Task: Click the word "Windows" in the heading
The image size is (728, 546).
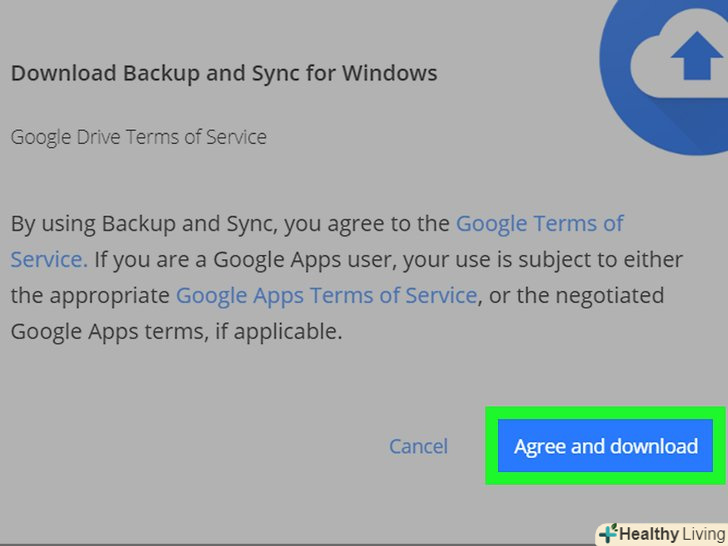Action: pyautogui.click(x=390, y=73)
